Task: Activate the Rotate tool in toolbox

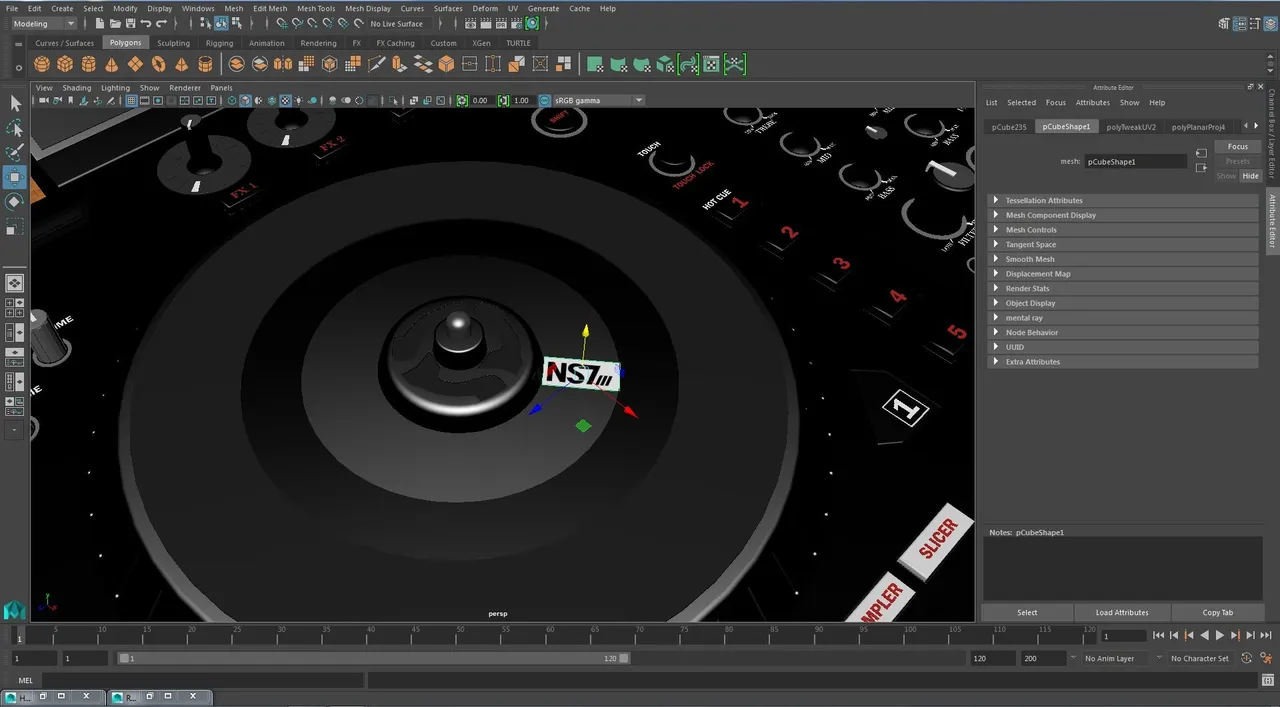Action: tap(15, 202)
